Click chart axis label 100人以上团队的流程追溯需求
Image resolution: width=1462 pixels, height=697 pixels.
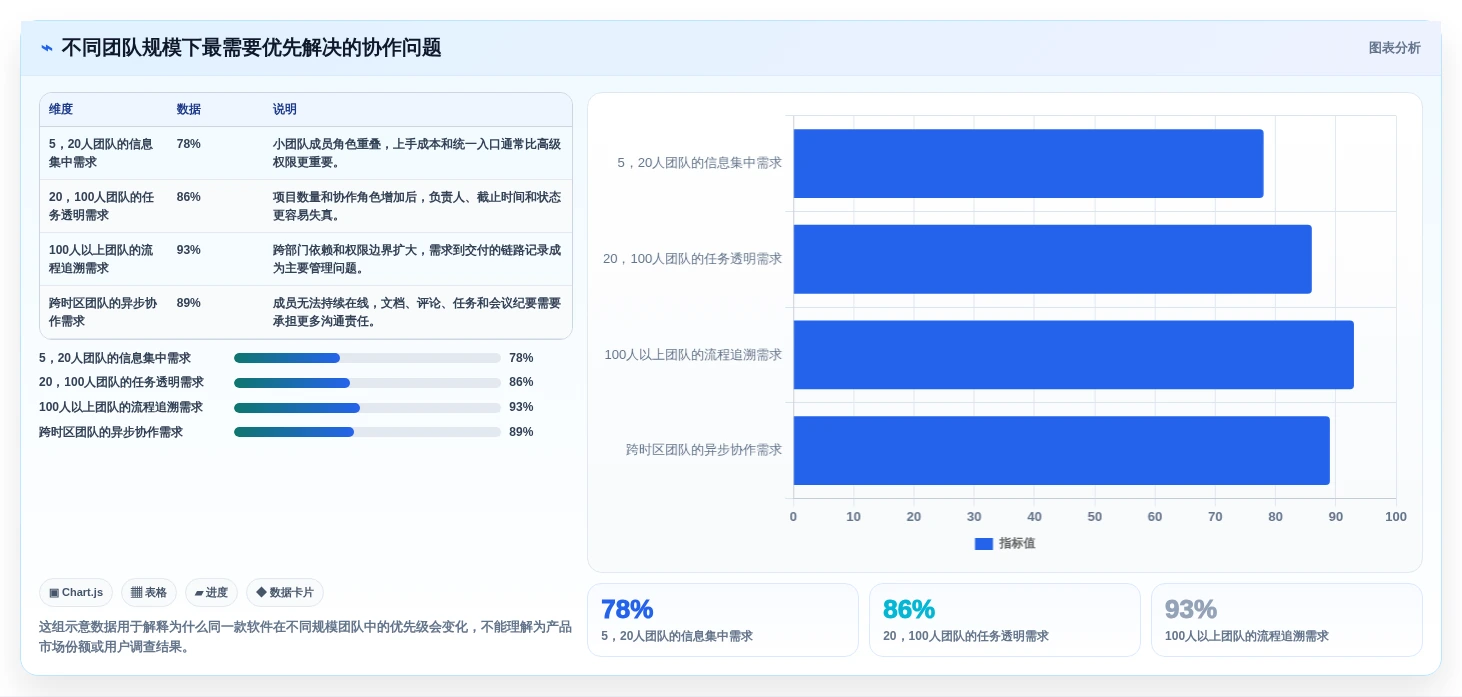pos(693,355)
